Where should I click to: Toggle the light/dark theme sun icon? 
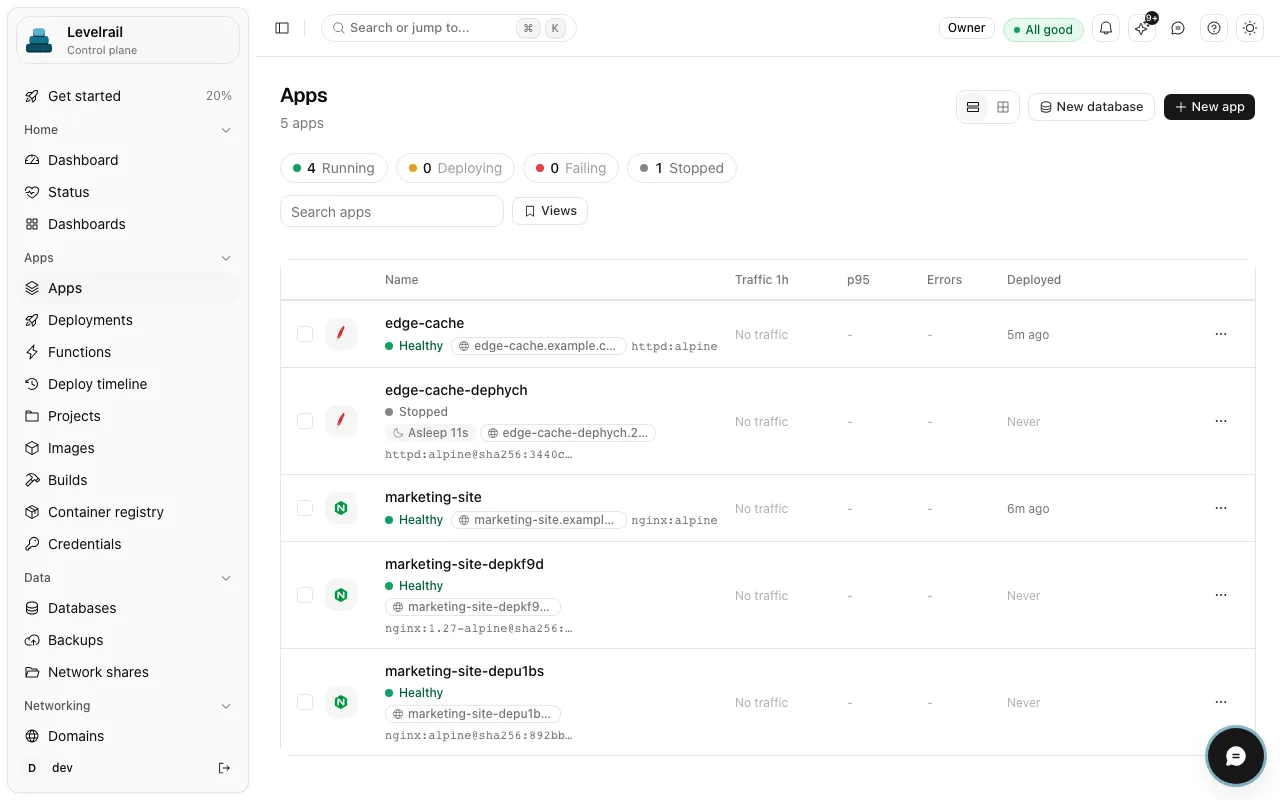tap(1250, 28)
